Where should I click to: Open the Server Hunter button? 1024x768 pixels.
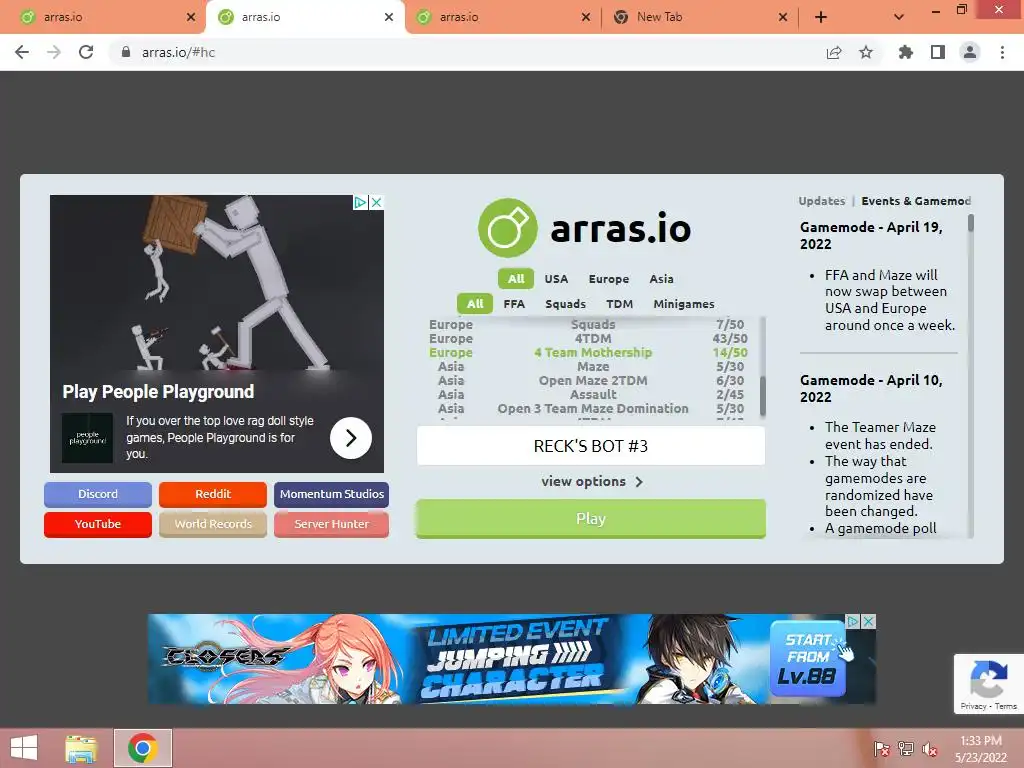(x=331, y=524)
